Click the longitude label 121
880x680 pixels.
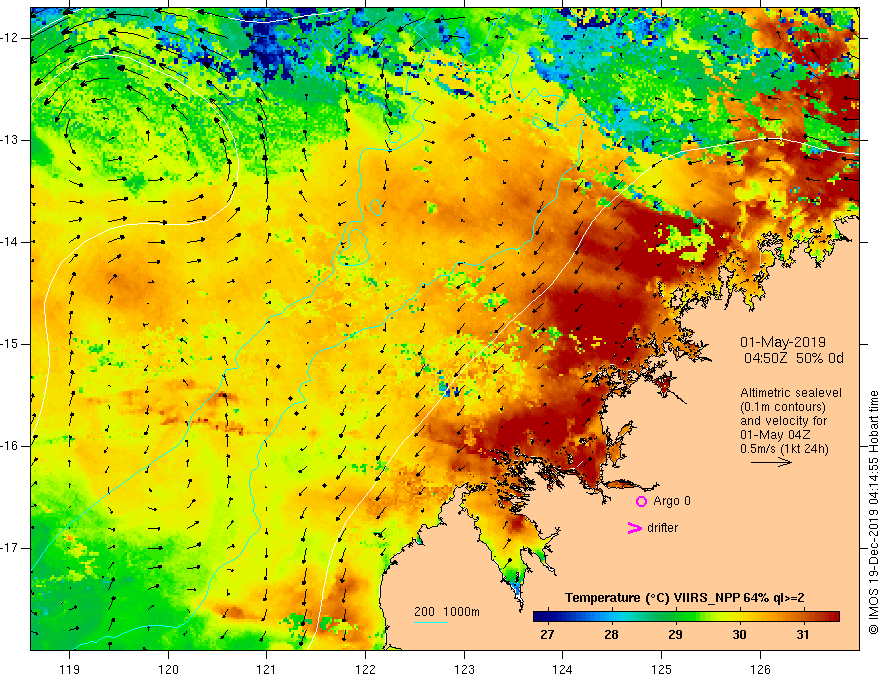click(x=267, y=669)
